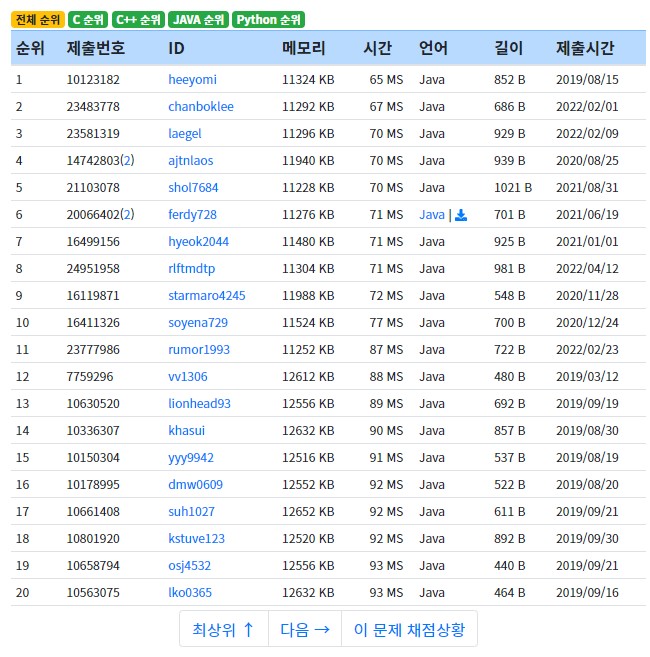Open ferdy728's user profile
Screen dimensions: 650x657
192,215
